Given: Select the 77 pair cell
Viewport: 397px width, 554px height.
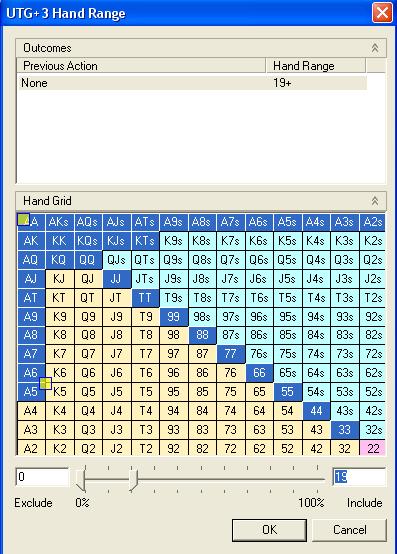Looking at the screenshot, I should click(231, 354).
